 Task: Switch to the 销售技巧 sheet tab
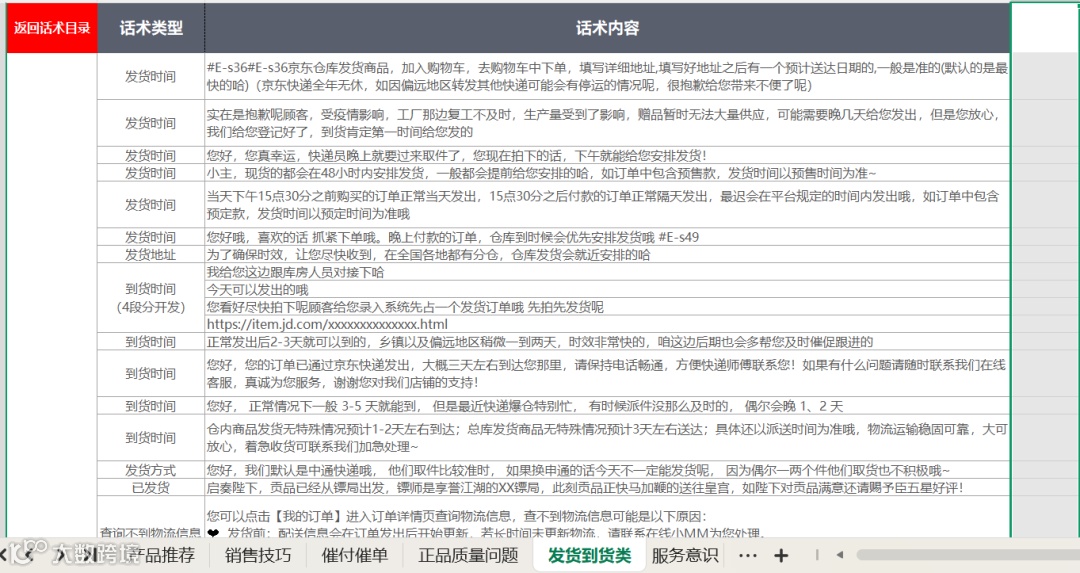coord(258,555)
